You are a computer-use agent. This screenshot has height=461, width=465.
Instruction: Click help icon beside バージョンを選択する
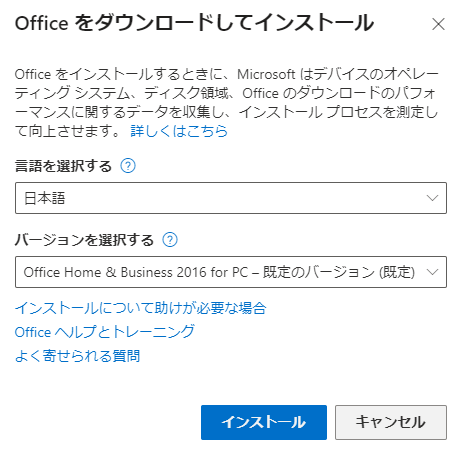[170, 240]
